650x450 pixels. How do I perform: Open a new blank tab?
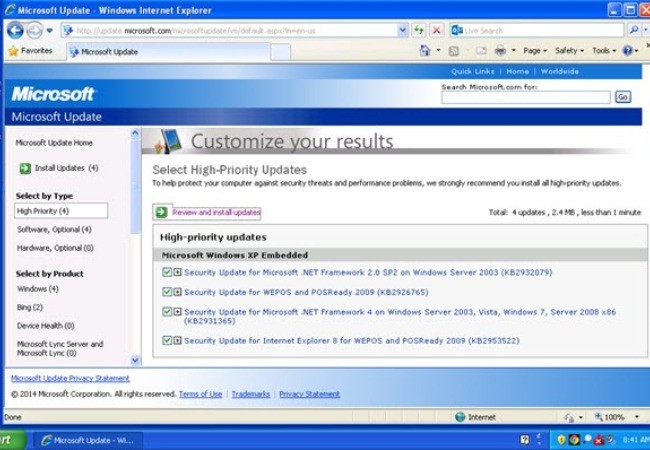[281, 52]
